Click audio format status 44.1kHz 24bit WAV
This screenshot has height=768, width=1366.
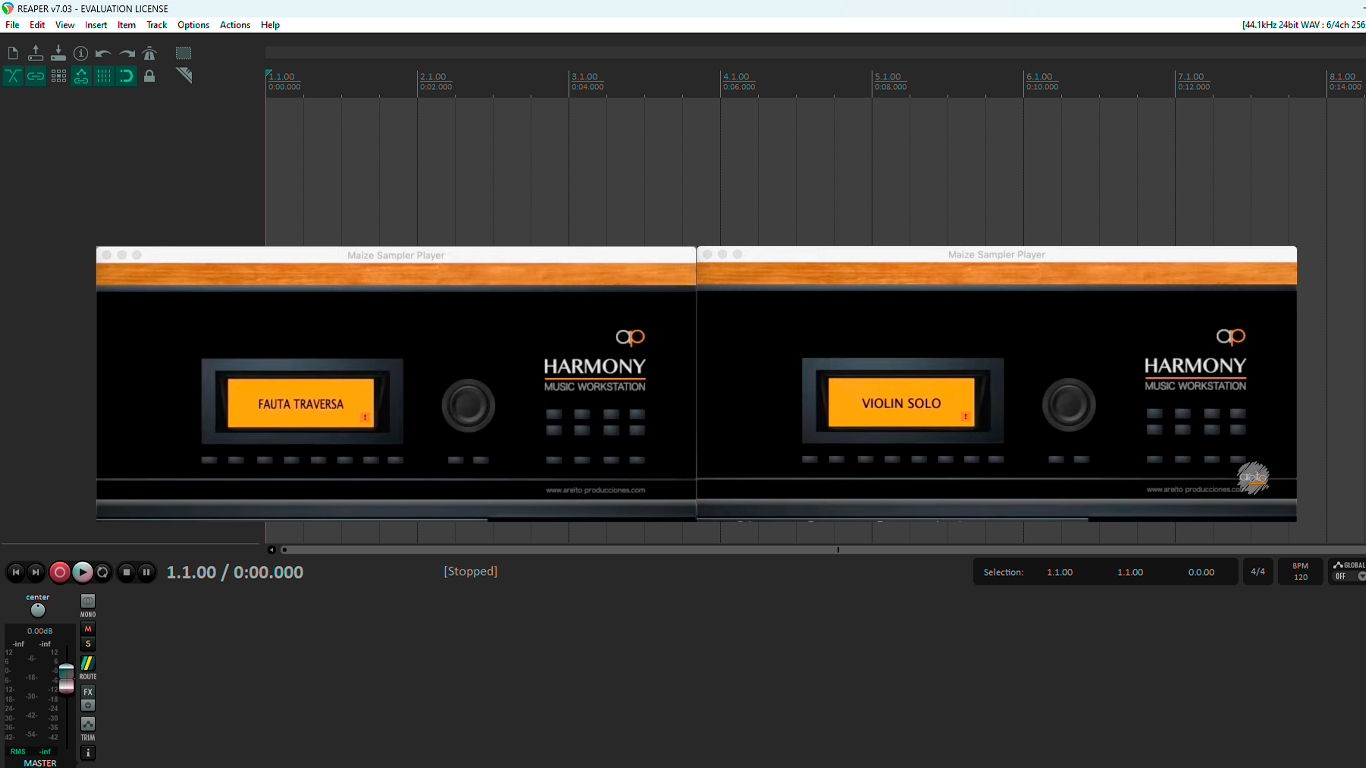pyautogui.click(x=1304, y=25)
